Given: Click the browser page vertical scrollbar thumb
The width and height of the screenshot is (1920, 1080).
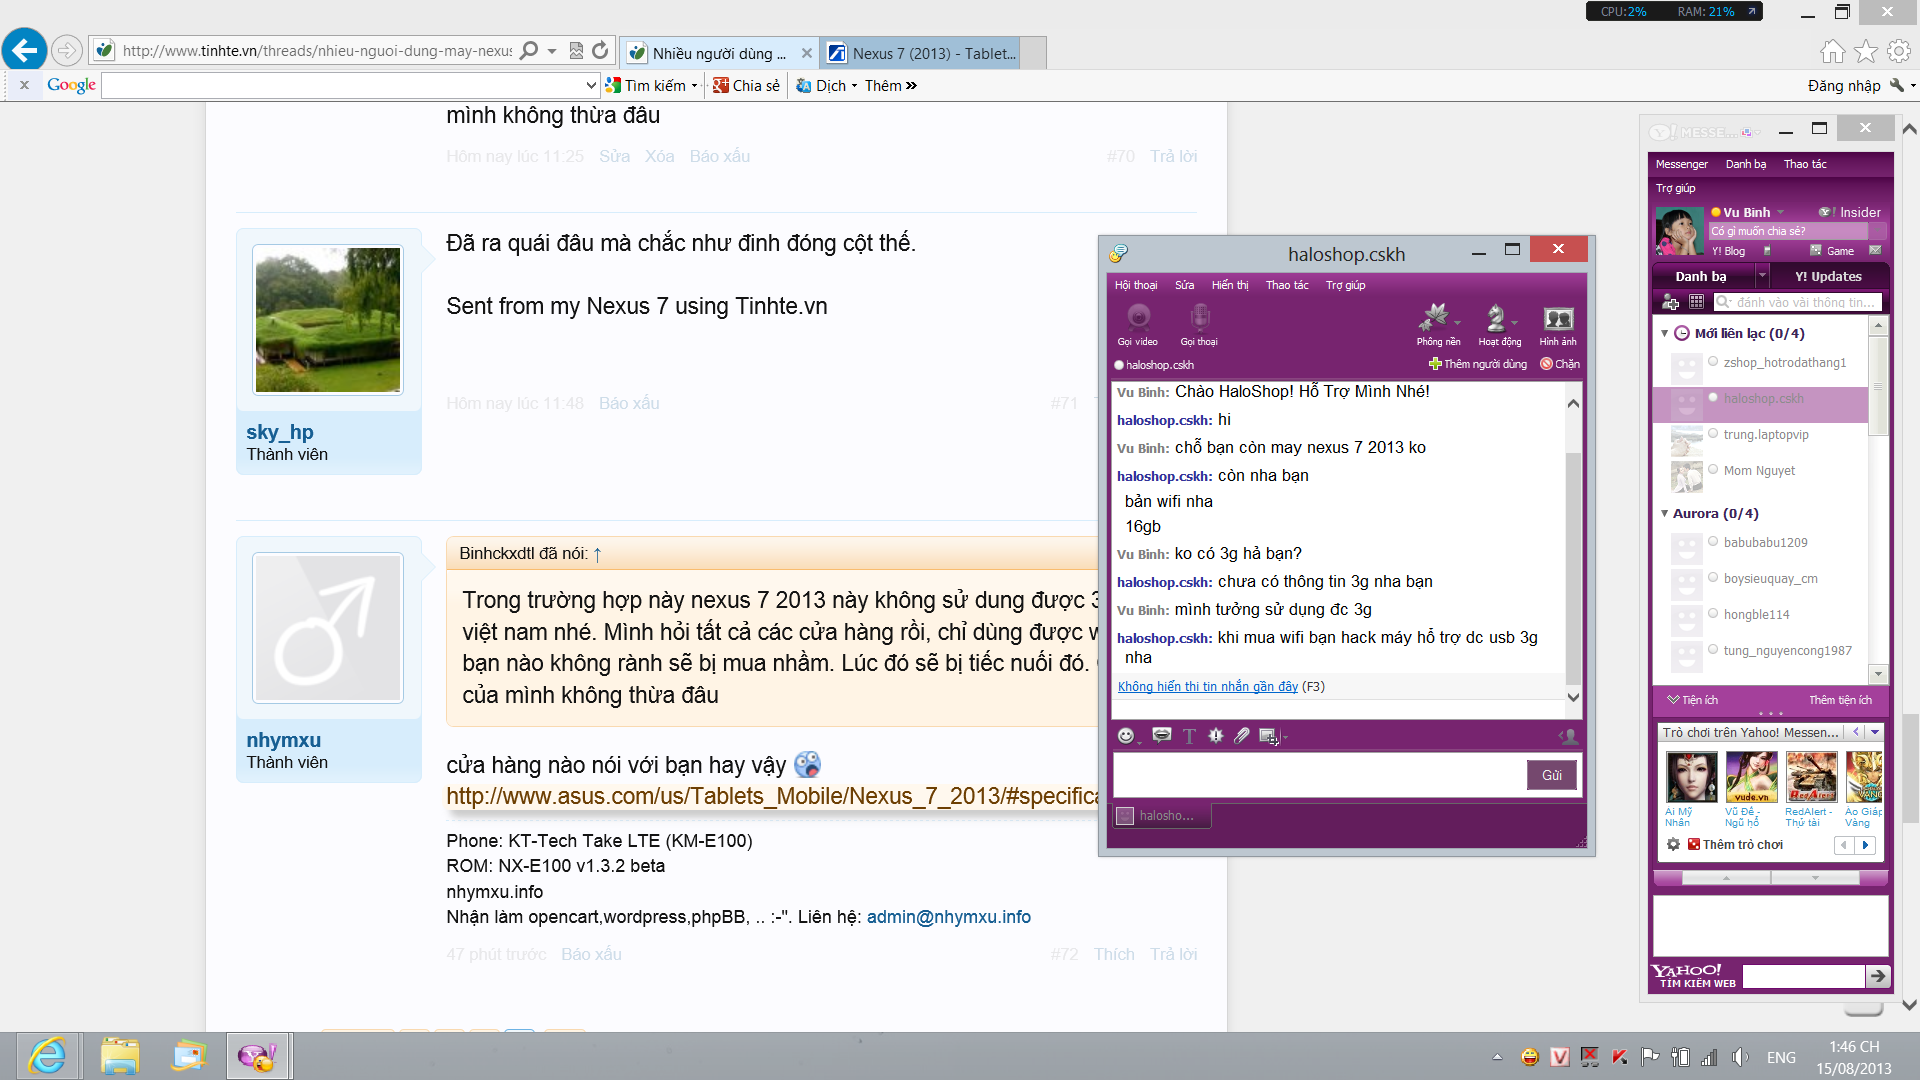Looking at the screenshot, I should click(x=1910, y=768).
